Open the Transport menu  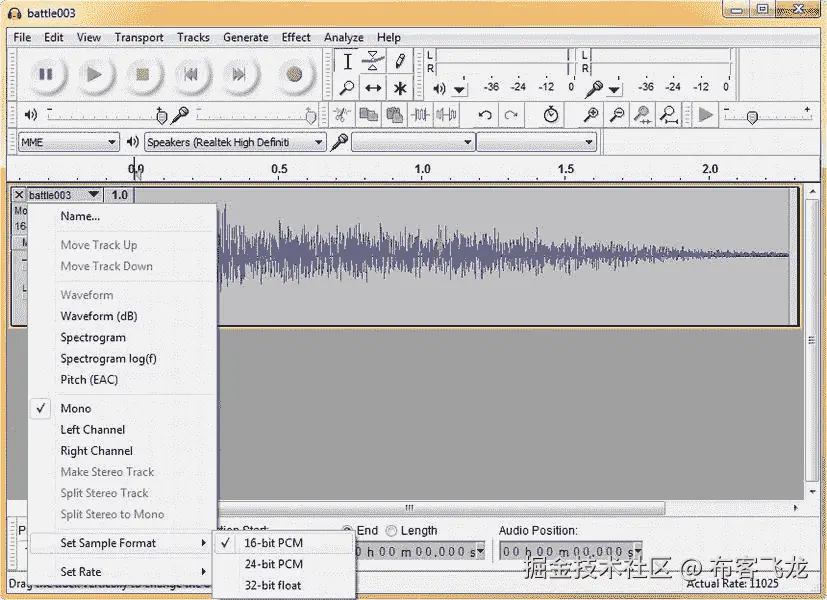pos(139,37)
